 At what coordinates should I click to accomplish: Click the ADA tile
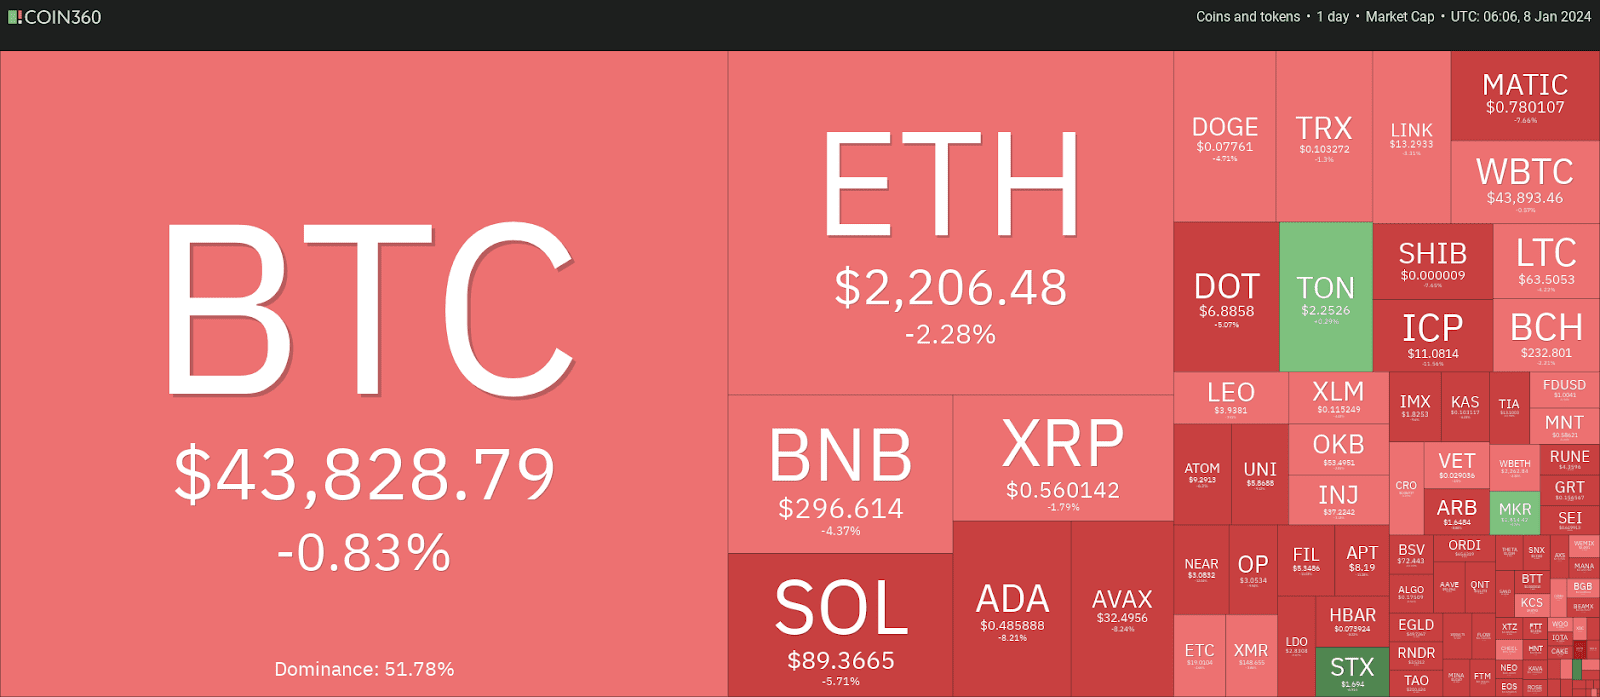(1012, 608)
